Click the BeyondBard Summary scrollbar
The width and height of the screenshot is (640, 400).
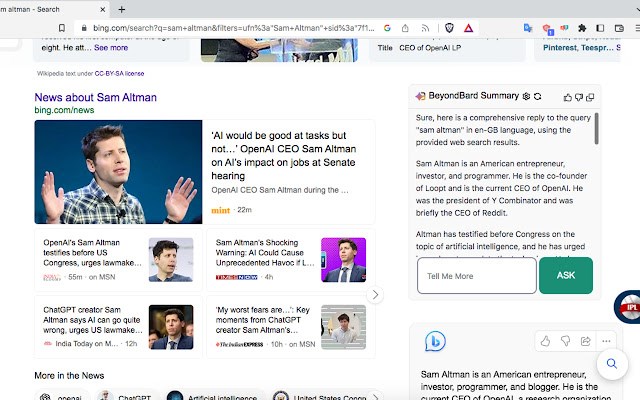coord(596,129)
